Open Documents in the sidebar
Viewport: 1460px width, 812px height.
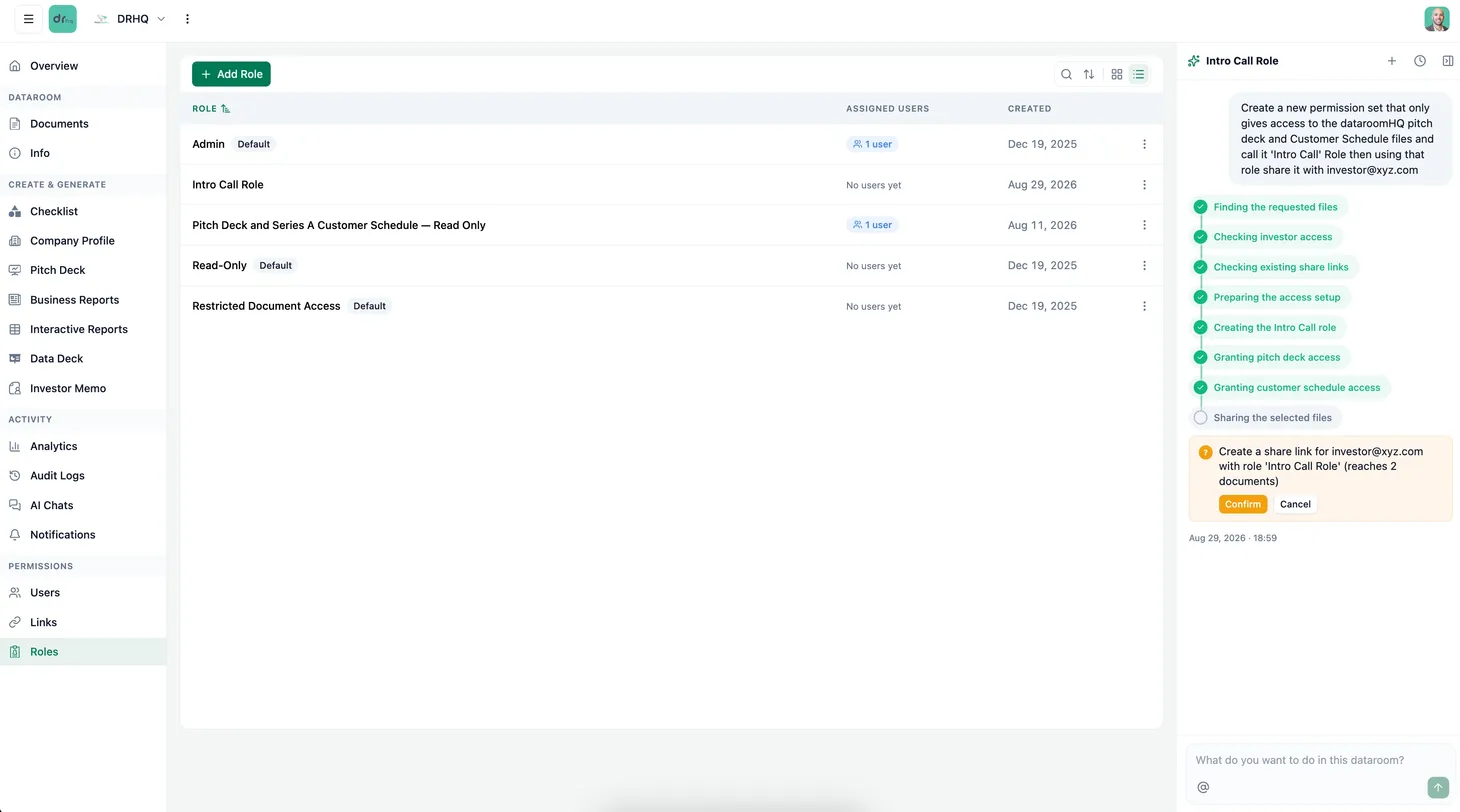[83, 124]
